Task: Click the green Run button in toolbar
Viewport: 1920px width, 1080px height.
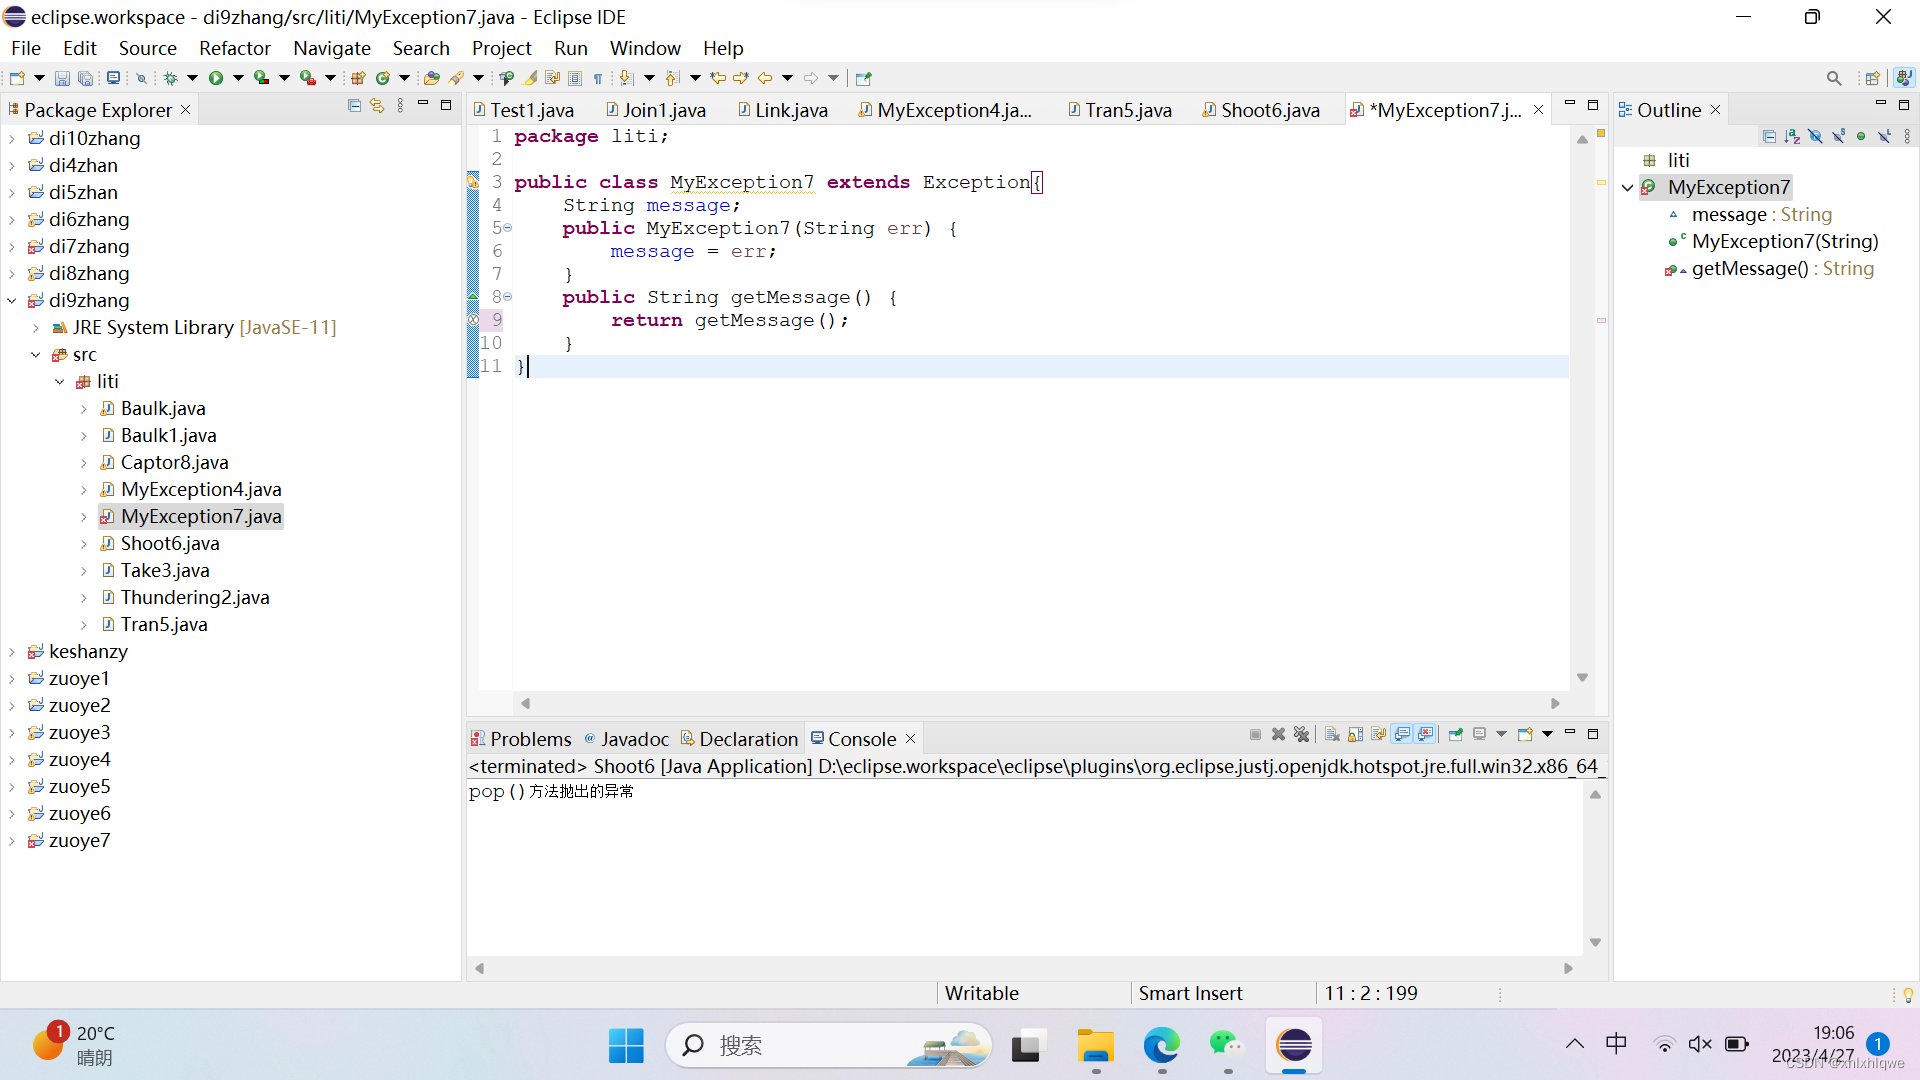Action: coord(215,78)
